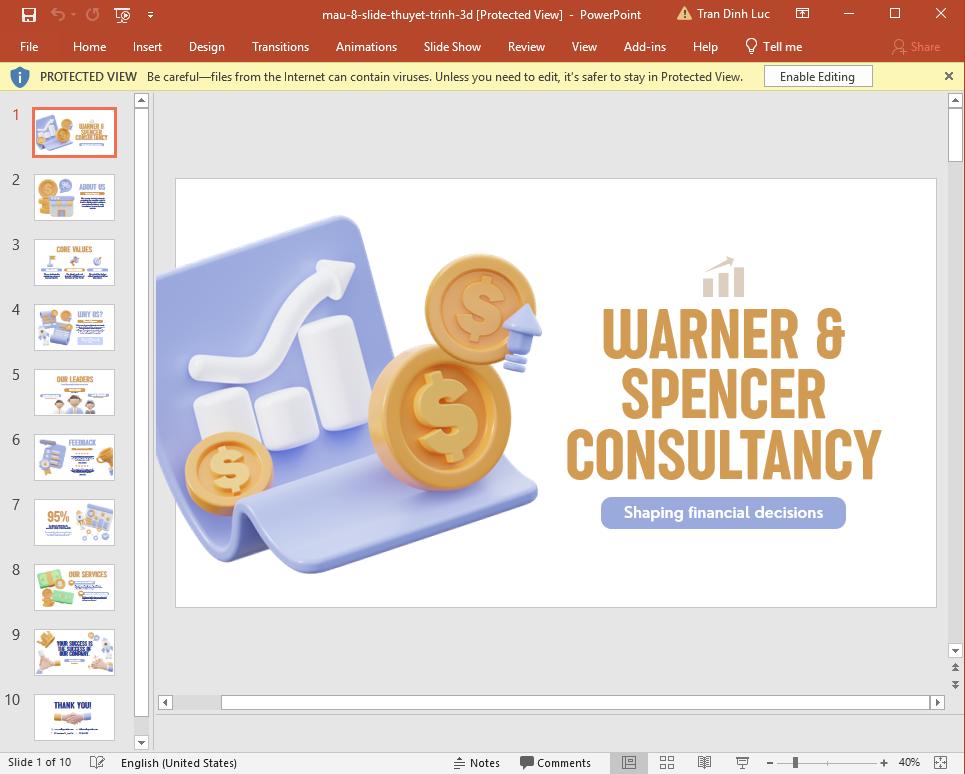Run spell check from the status bar
Viewport: 965px width, 774px height.
click(95, 762)
